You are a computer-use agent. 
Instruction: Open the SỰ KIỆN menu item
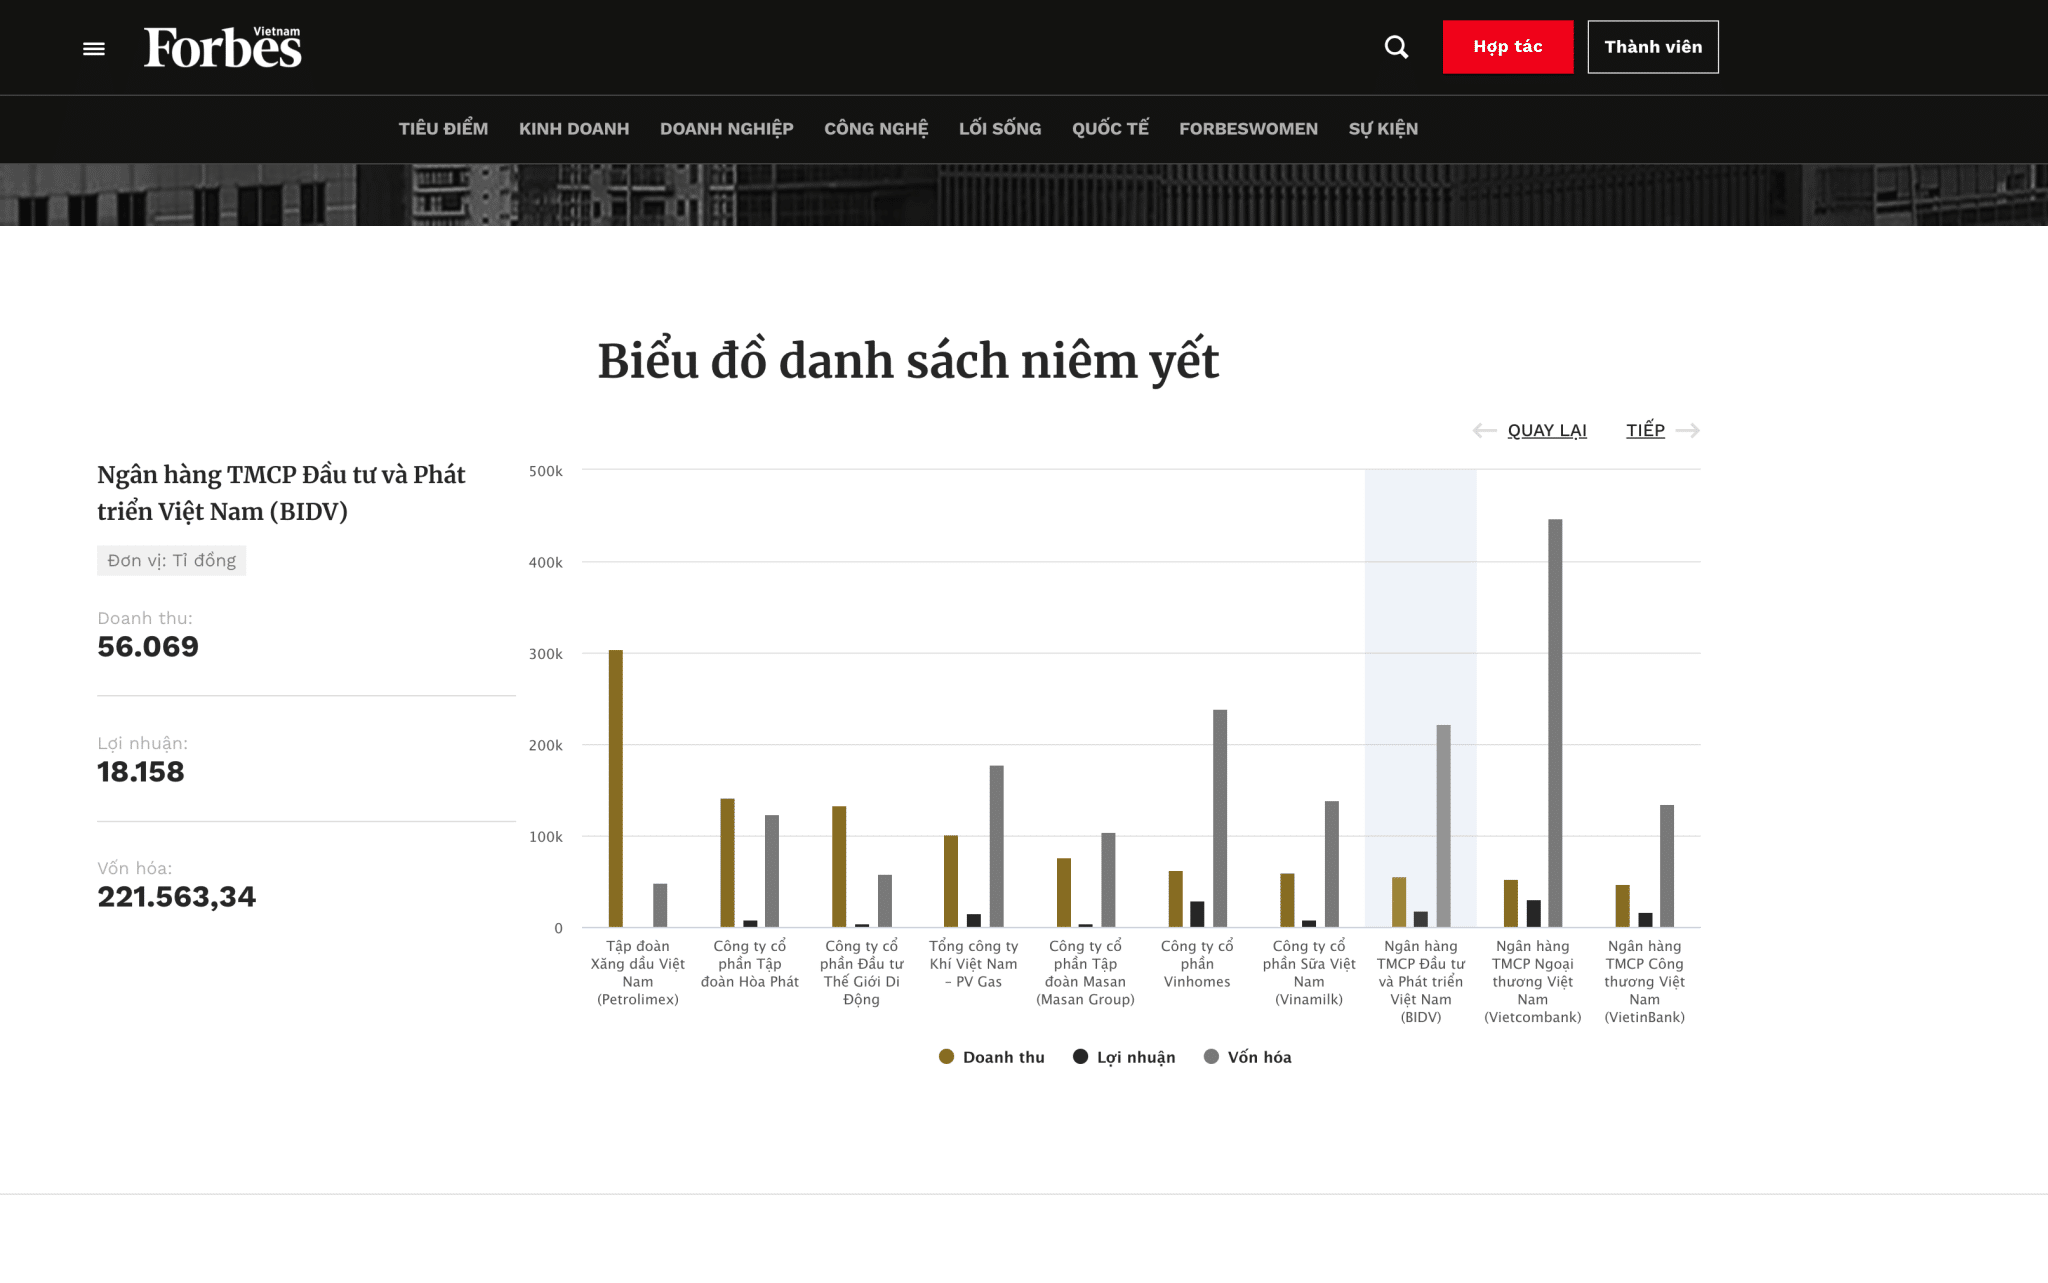click(1383, 129)
